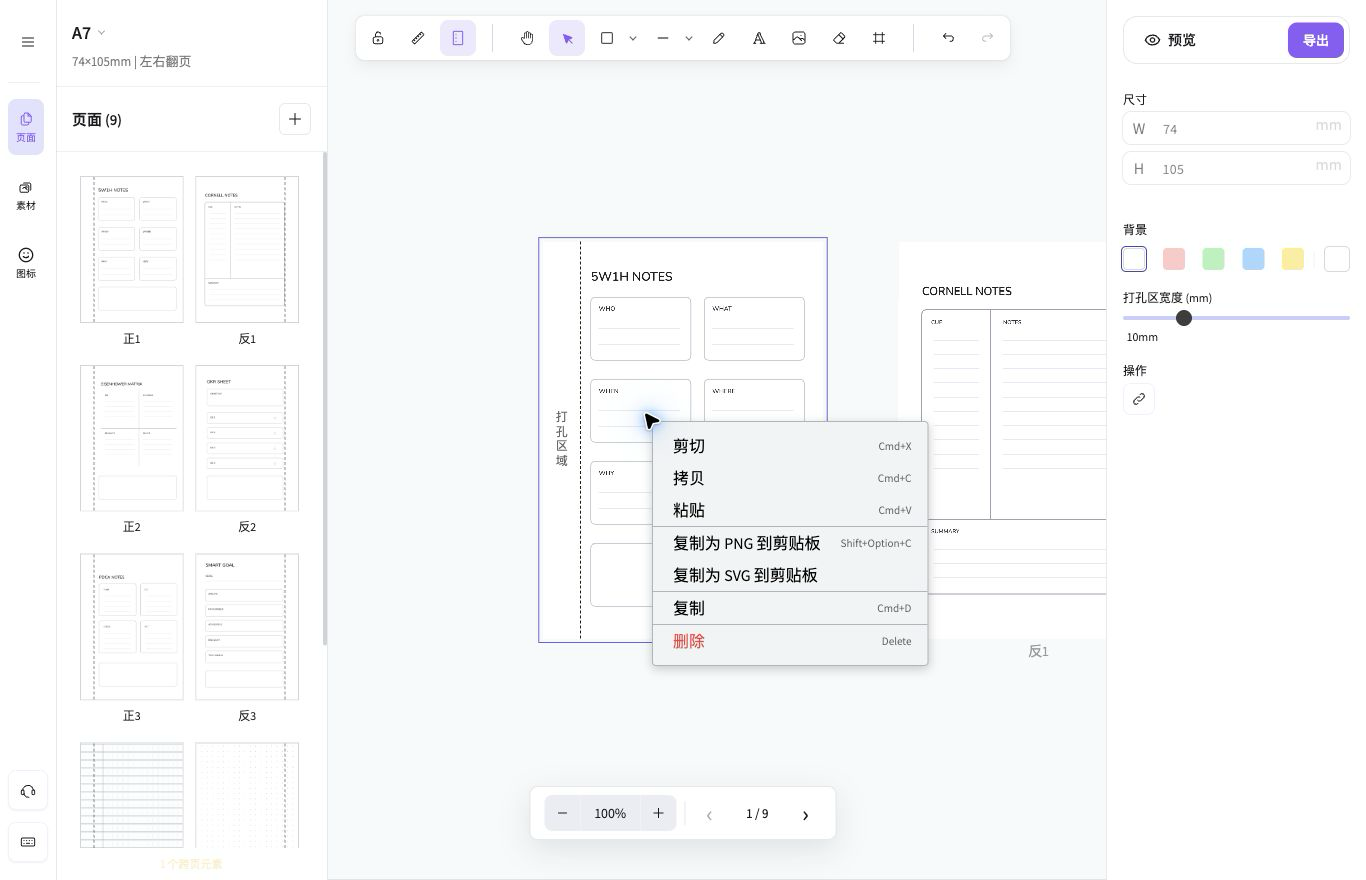Image resolution: width=1366 pixels, height=880 pixels.
Task: Open the 图标 sidebar panel
Action: 26,263
